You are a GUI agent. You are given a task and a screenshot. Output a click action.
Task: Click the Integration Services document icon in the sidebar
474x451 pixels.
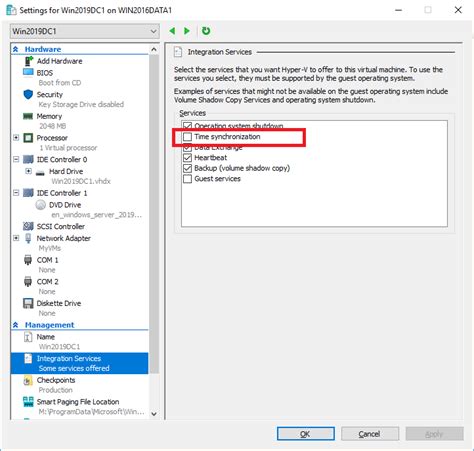tap(28, 359)
